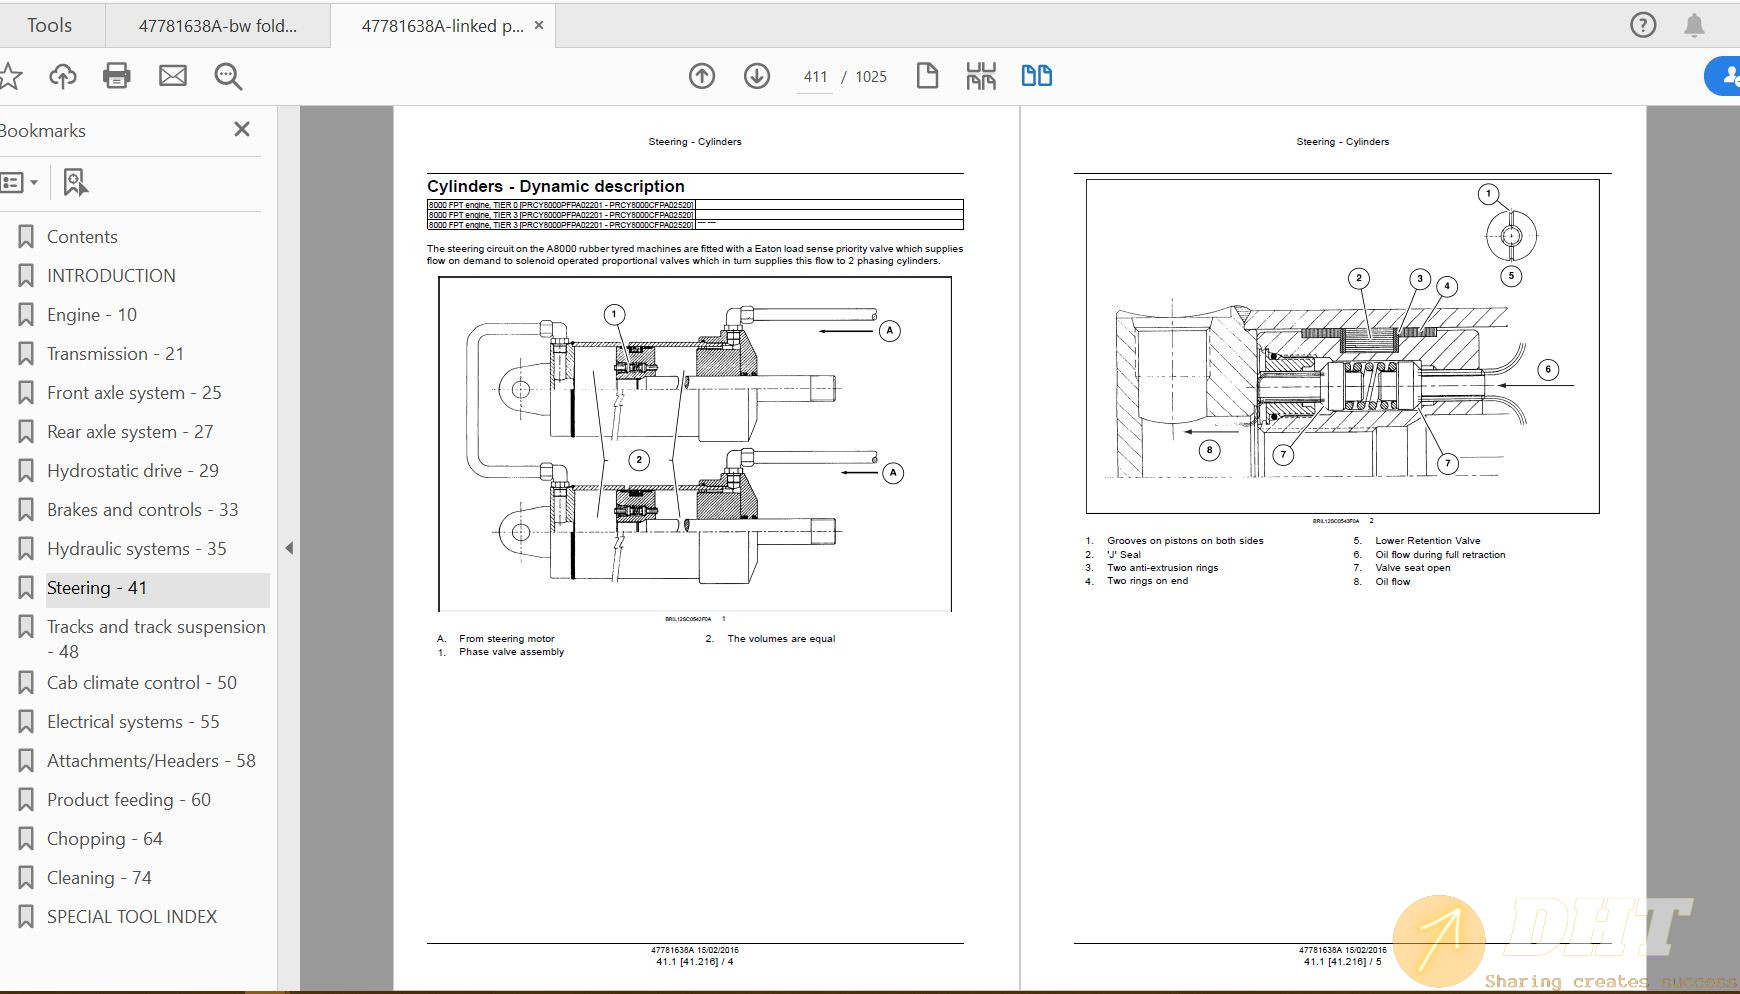
Task: Click the page number input field
Action: (x=815, y=77)
